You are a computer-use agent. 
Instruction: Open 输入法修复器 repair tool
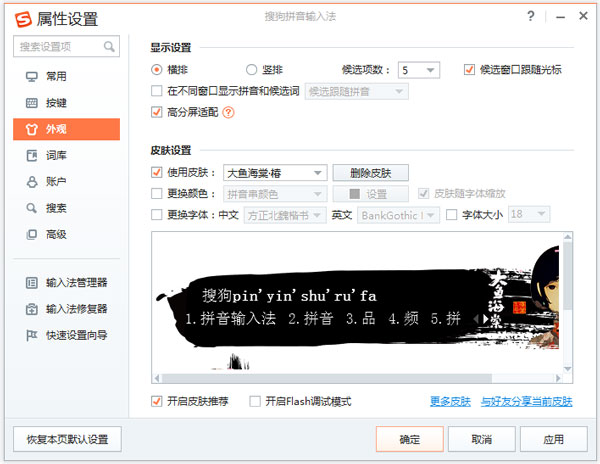point(76,309)
